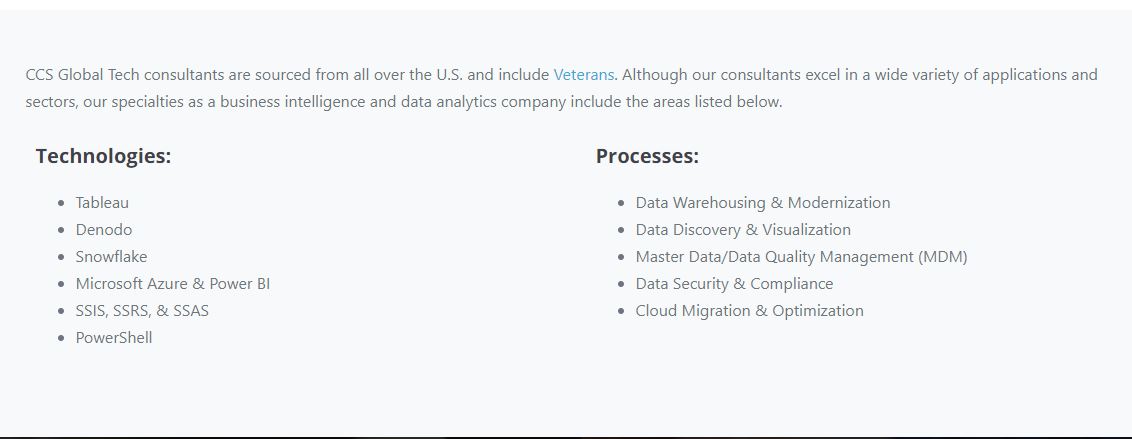
Task: Click Data Discovery & Visualization item
Action: [x=743, y=230]
